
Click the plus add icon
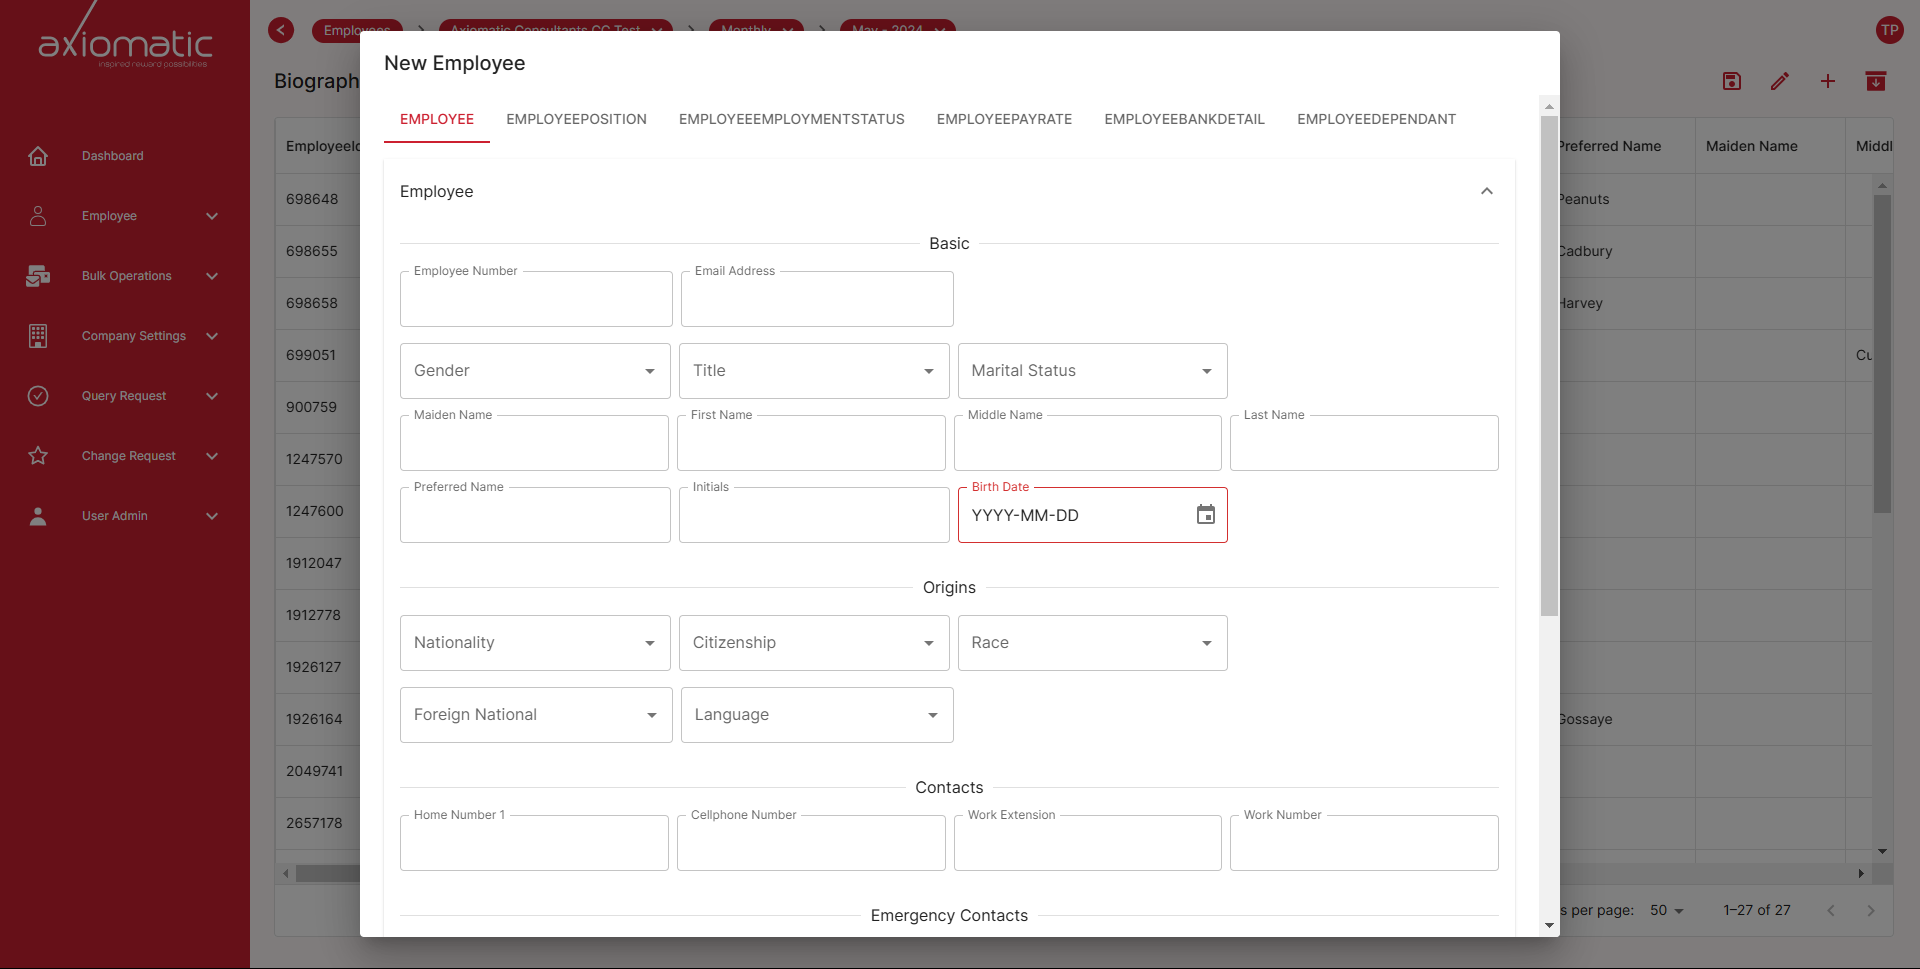[x=1827, y=82]
